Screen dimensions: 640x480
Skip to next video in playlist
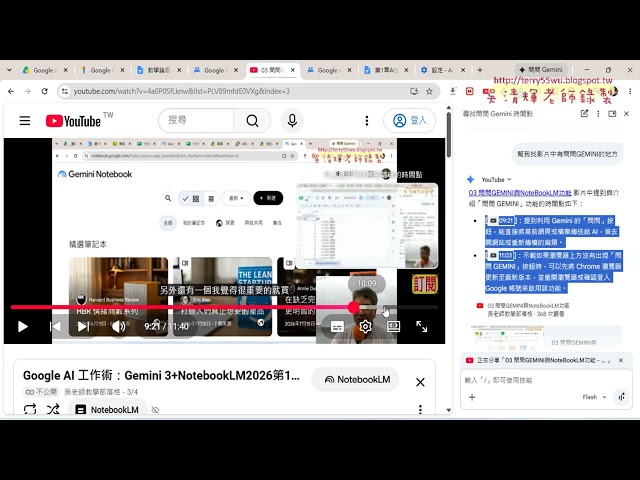coord(83,327)
